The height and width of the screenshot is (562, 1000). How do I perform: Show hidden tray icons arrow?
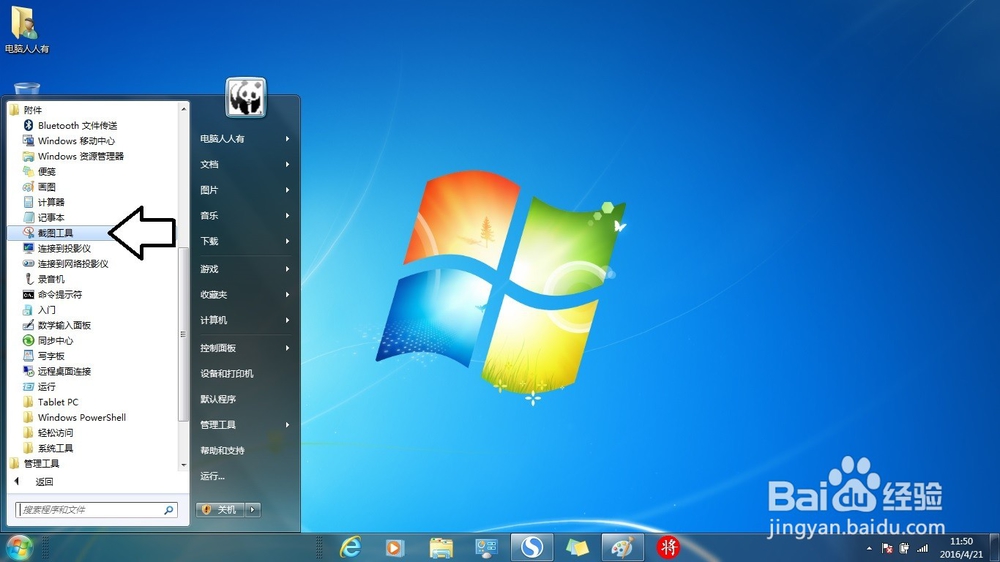coord(869,549)
